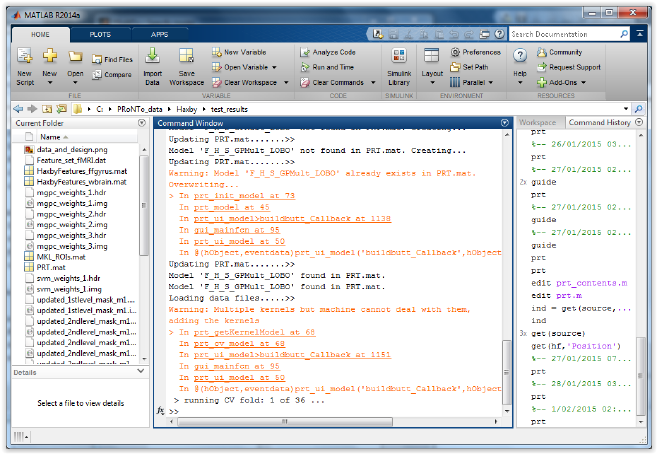Open the Simulink Library
Viewport: 657px width, 454px height.
[x=399, y=58]
